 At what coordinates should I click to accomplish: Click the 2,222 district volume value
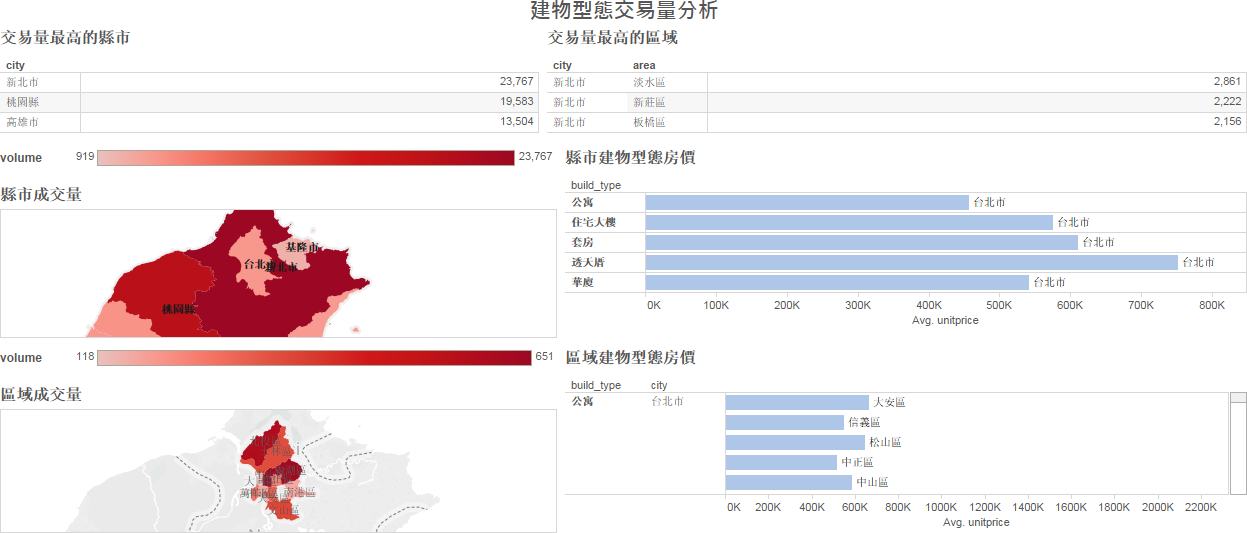1227,102
